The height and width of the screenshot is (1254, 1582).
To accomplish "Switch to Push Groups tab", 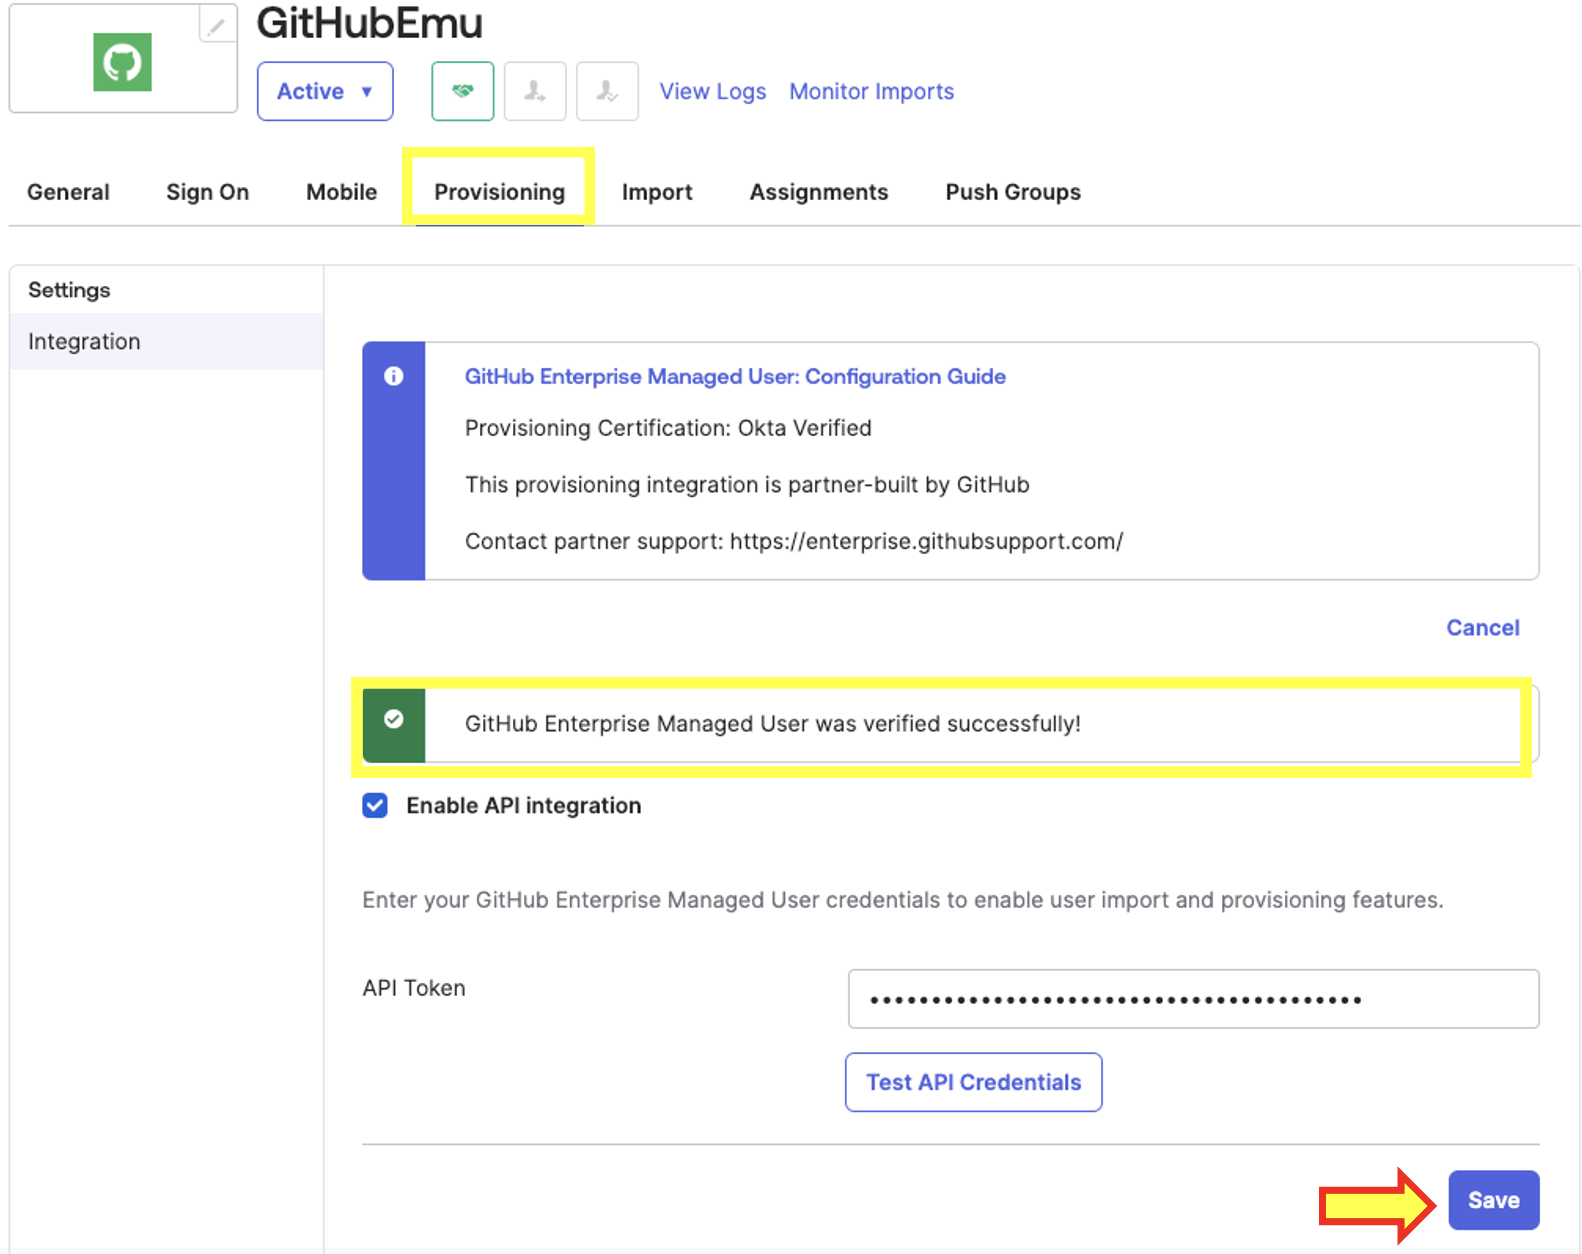I will [x=1013, y=192].
